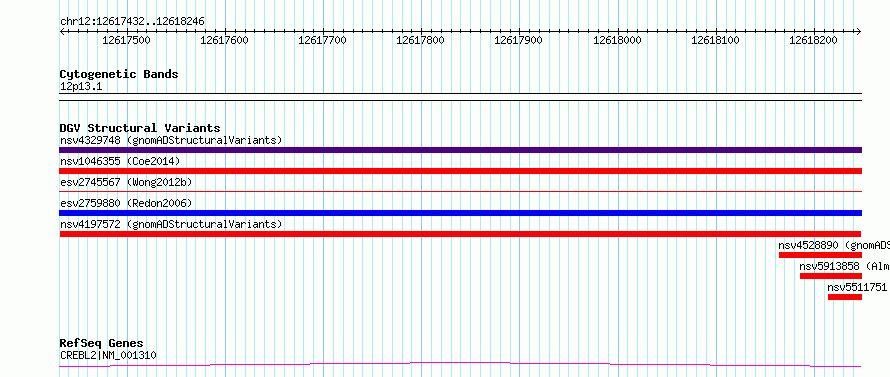The image size is (890, 377).
Task: Click the right arrowhead of the ruler
Action: pyautogui.click(x=859, y=31)
